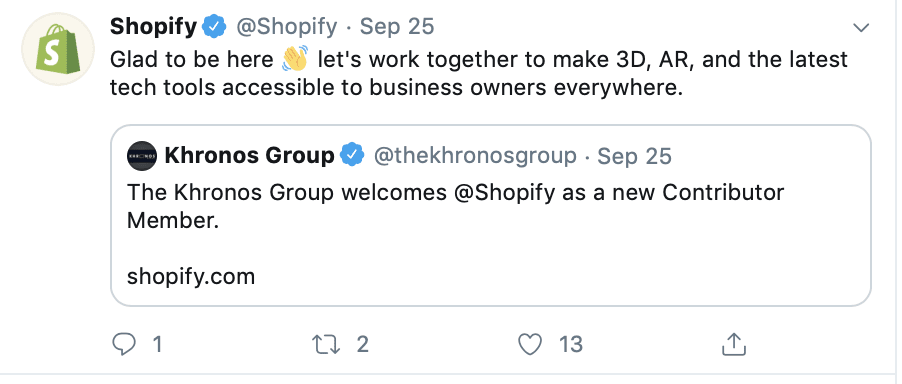
Task: Expand the tweet options chevron
Action: point(861,28)
